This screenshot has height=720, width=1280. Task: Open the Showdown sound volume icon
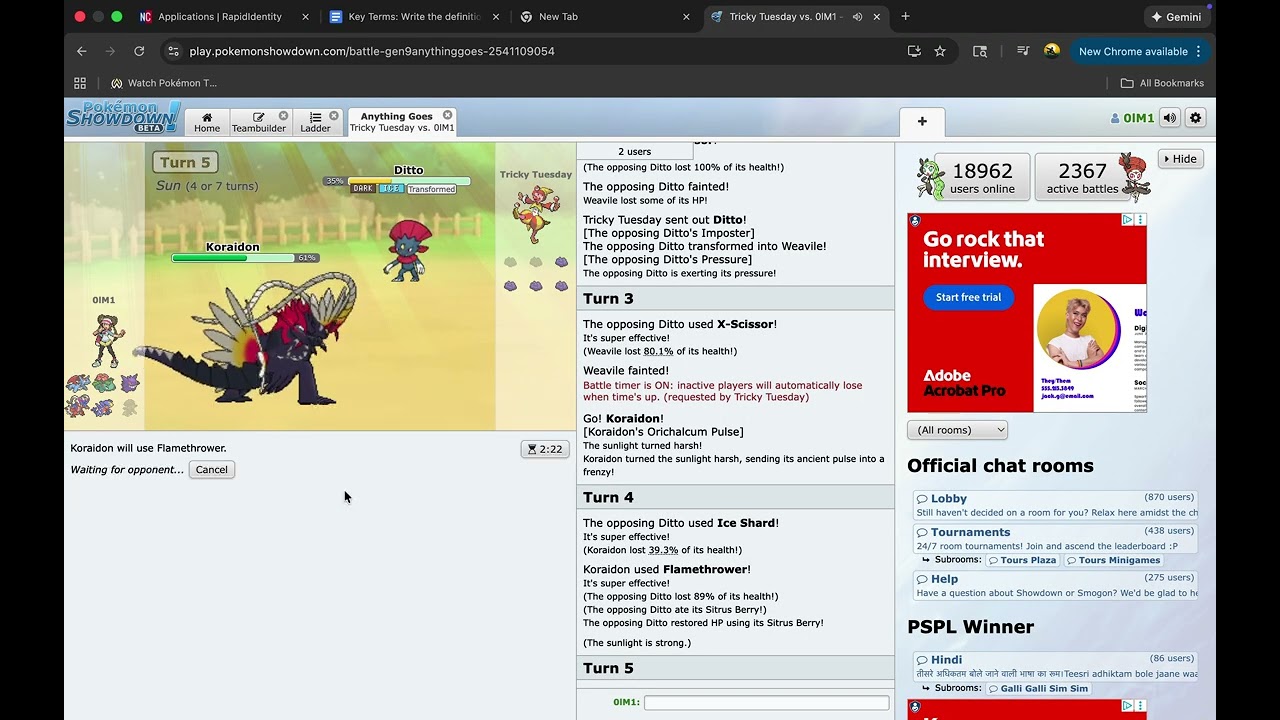pyautogui.click(x=1169, y=118)
